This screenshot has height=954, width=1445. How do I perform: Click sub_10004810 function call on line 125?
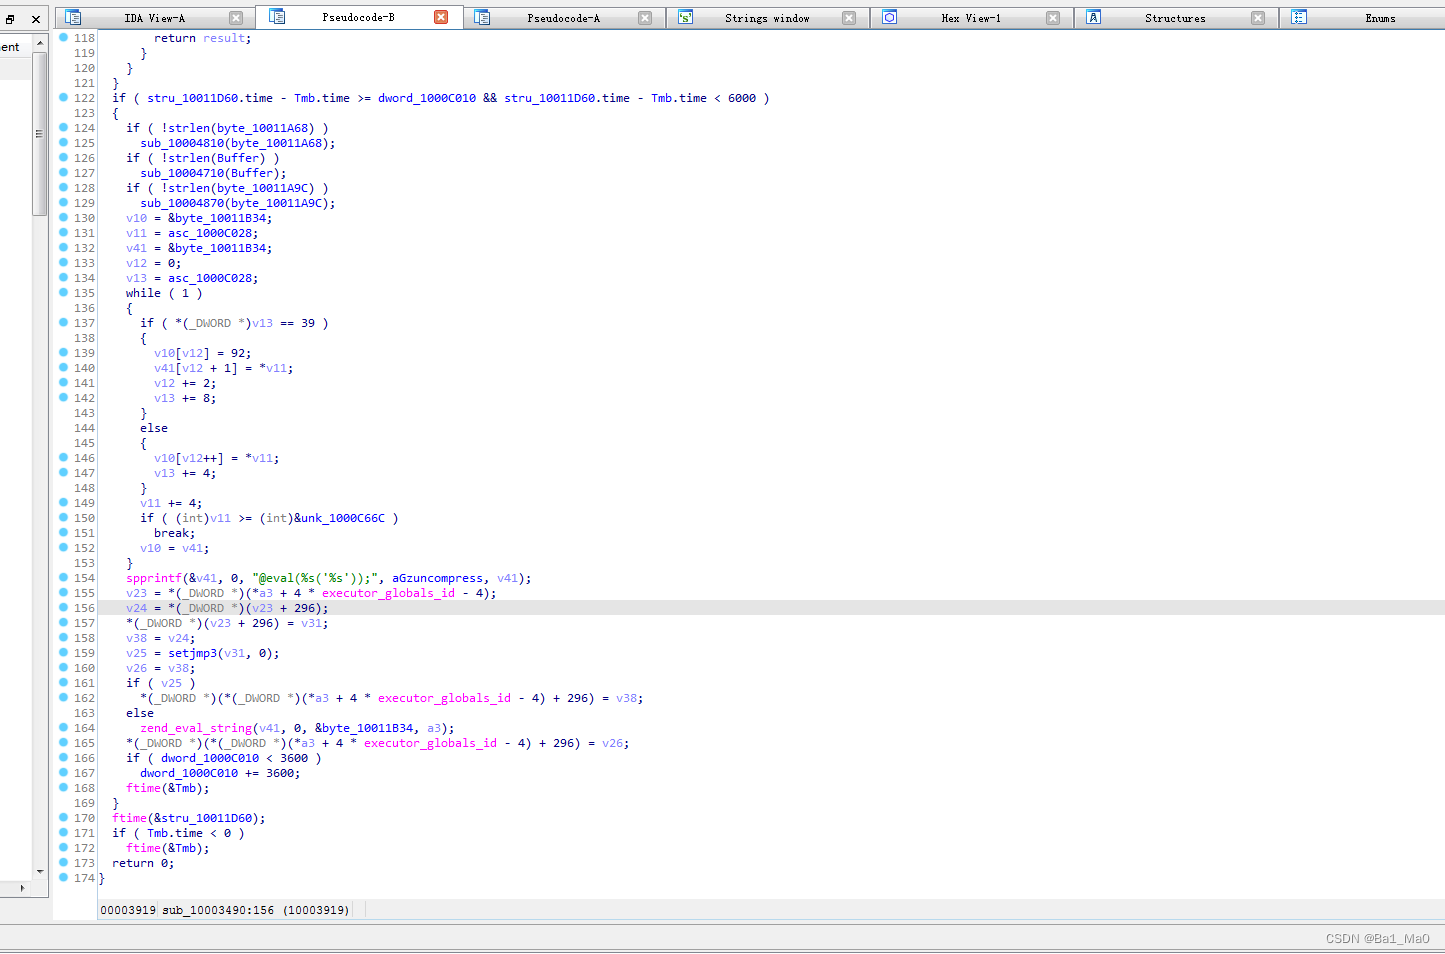[x=182, y=143]
